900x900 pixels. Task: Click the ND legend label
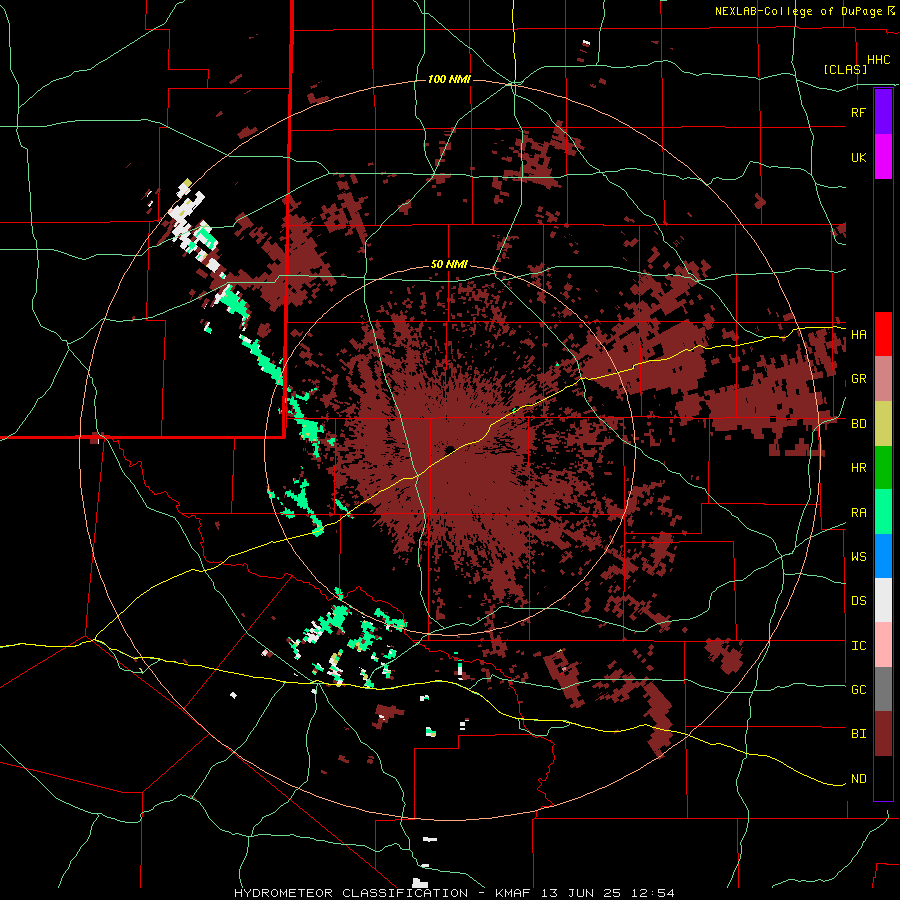(858, 779)
